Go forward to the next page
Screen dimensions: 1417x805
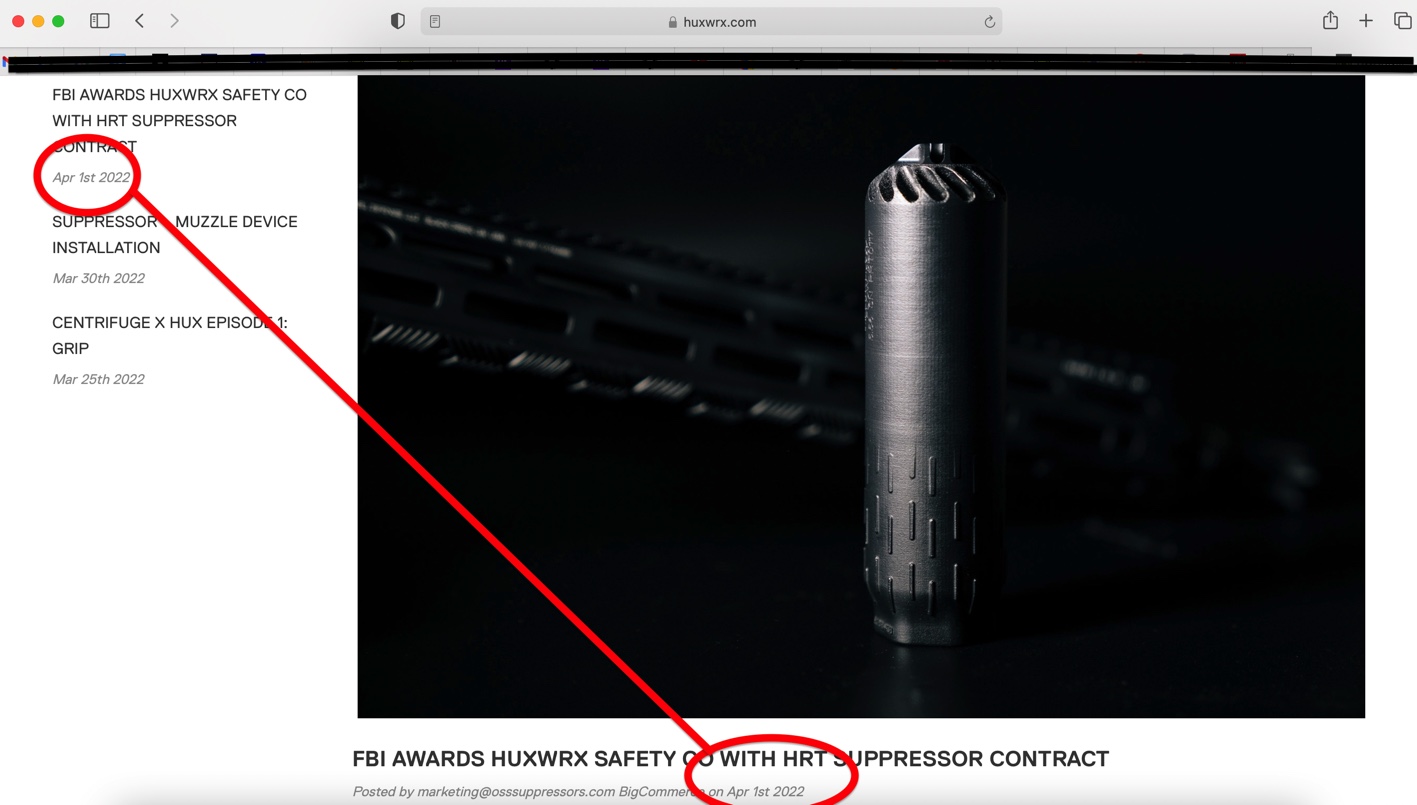point(174,21)
